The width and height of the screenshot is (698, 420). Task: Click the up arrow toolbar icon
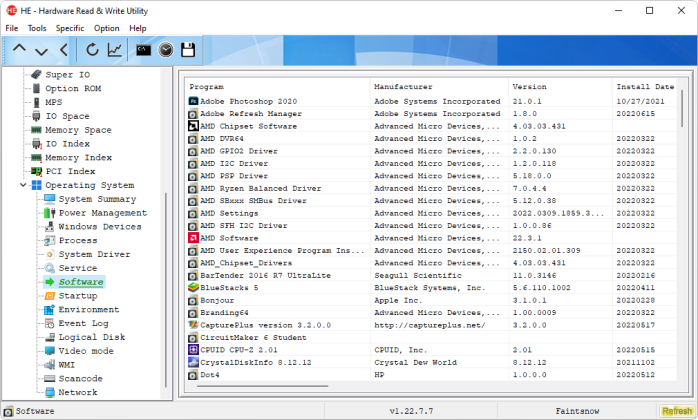point(19,49)
